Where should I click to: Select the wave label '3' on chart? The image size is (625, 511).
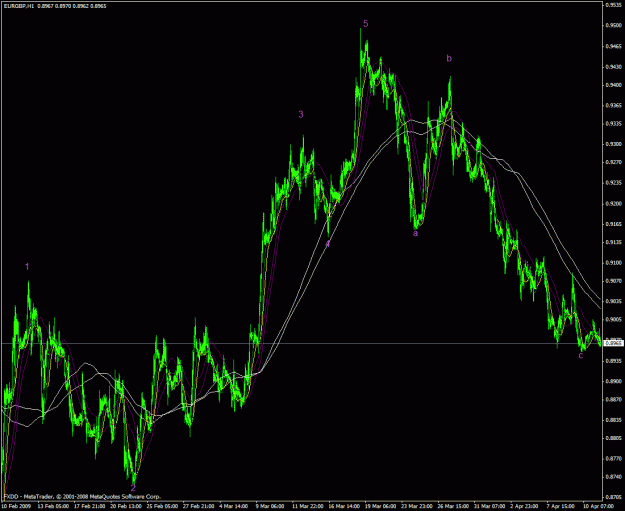(301, 114)
